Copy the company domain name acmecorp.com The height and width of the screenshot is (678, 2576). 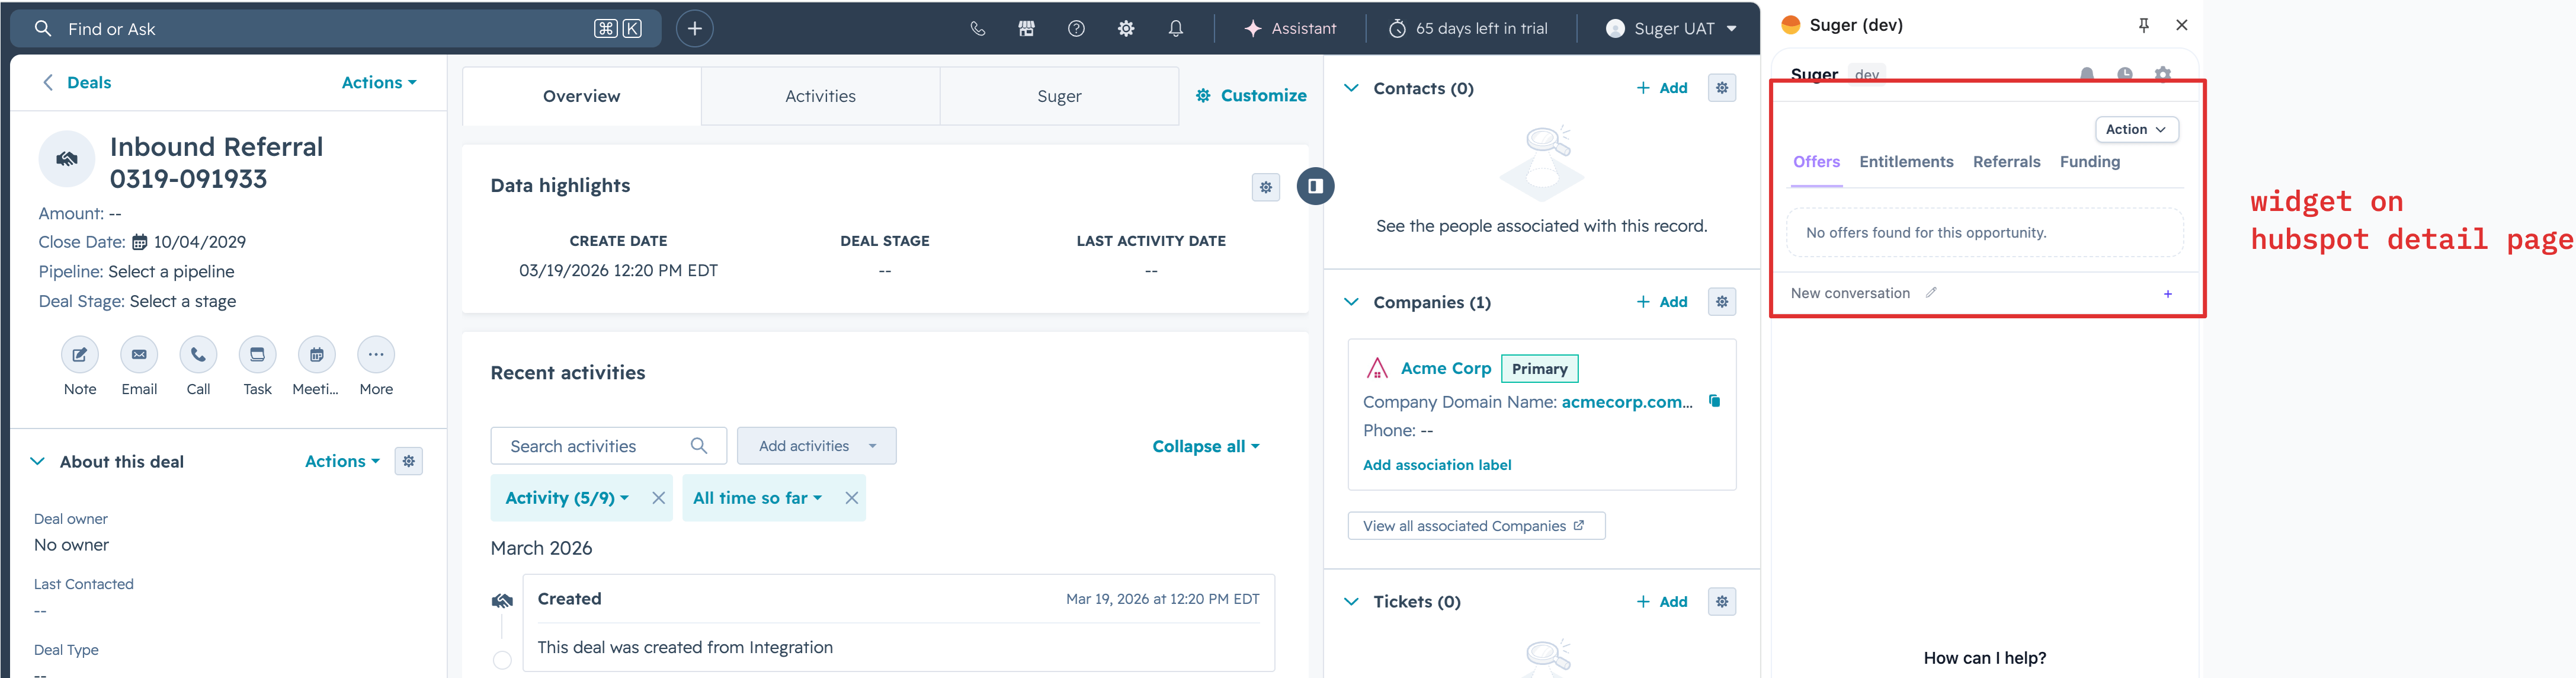coord(1714,401)
